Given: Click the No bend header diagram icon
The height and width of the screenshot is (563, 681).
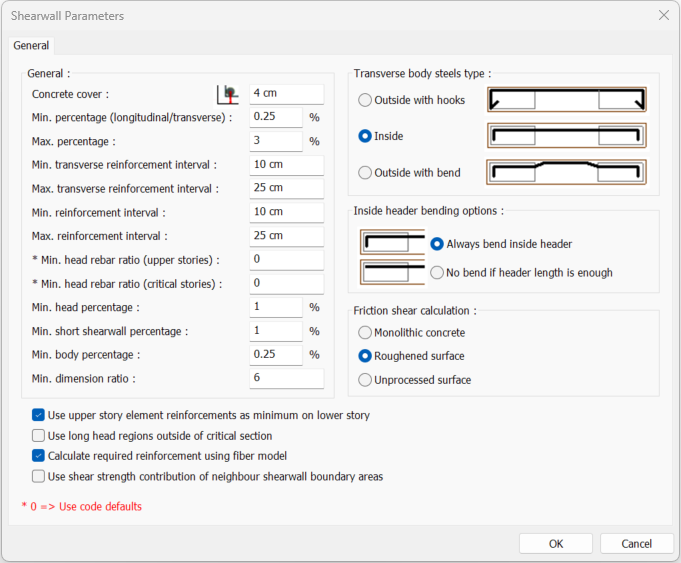Looking at the screenshot, I should 392,272.
